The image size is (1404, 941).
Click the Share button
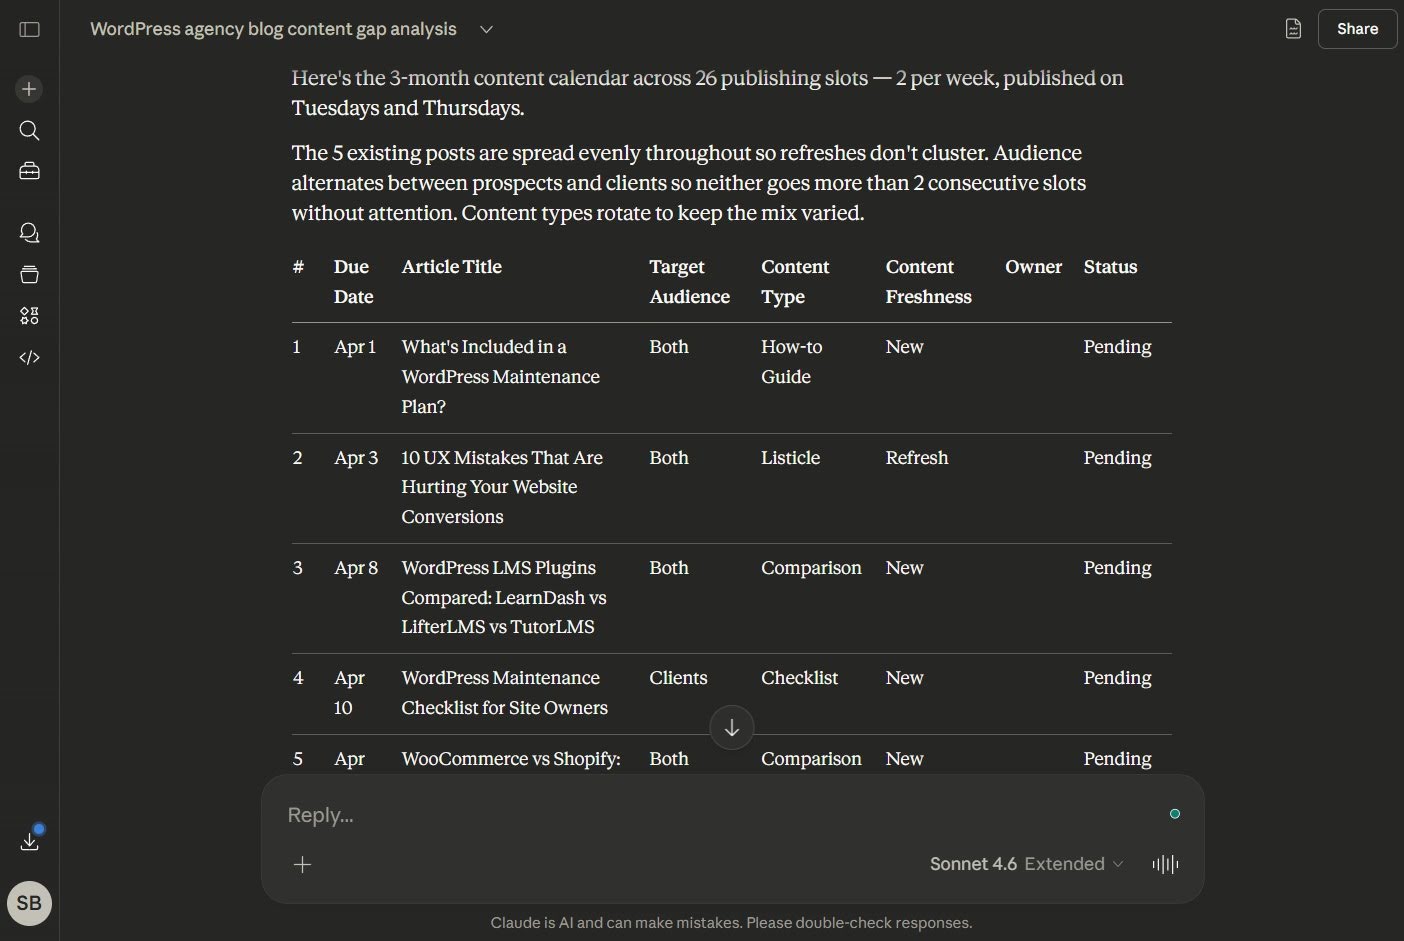pyautogui.click(x=1357, y=29)
